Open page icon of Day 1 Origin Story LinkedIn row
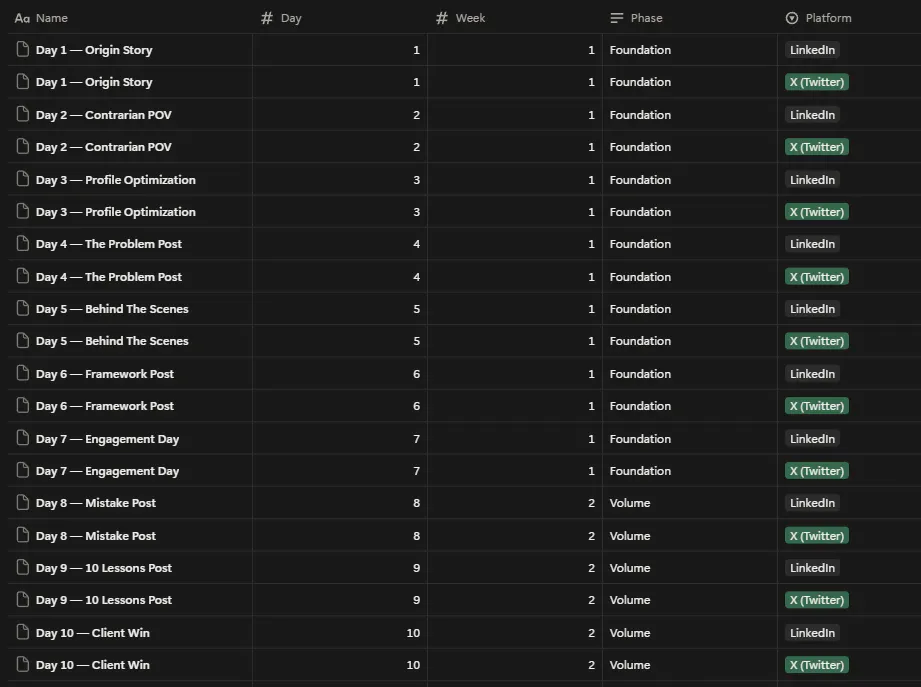Screen dimensions: 921x687 (x=22, y=49)
